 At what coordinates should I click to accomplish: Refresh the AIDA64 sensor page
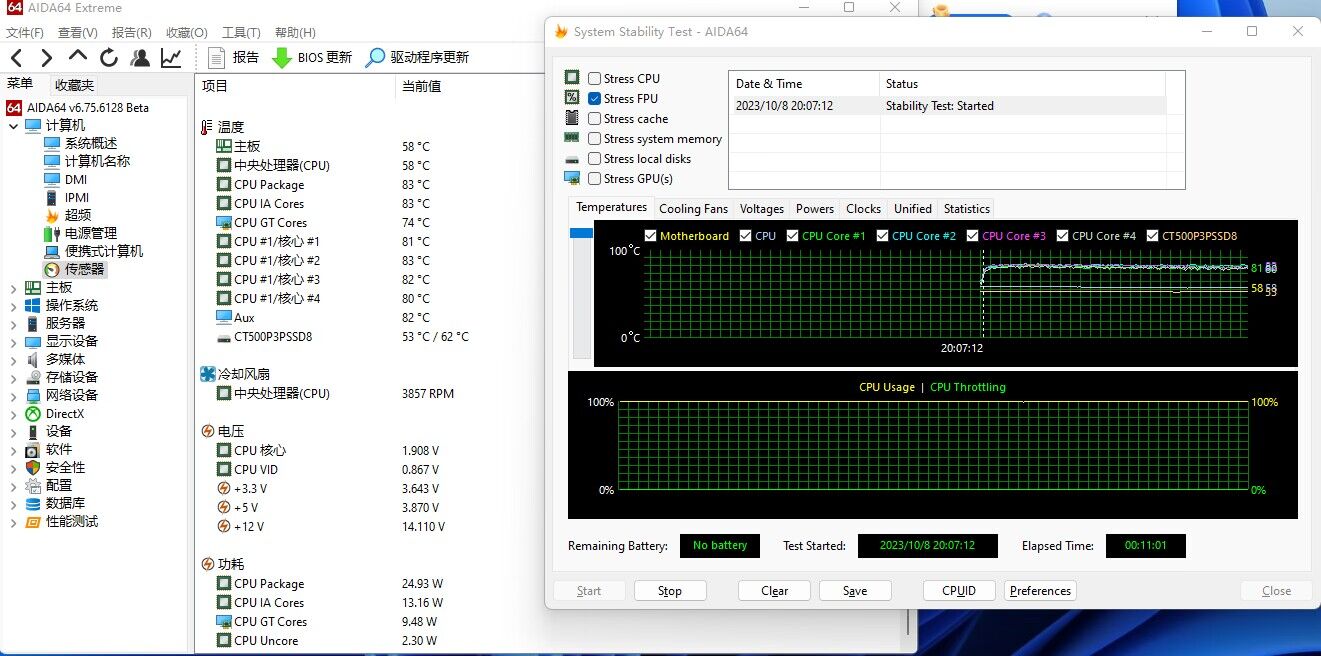click(x=109, y=58)
